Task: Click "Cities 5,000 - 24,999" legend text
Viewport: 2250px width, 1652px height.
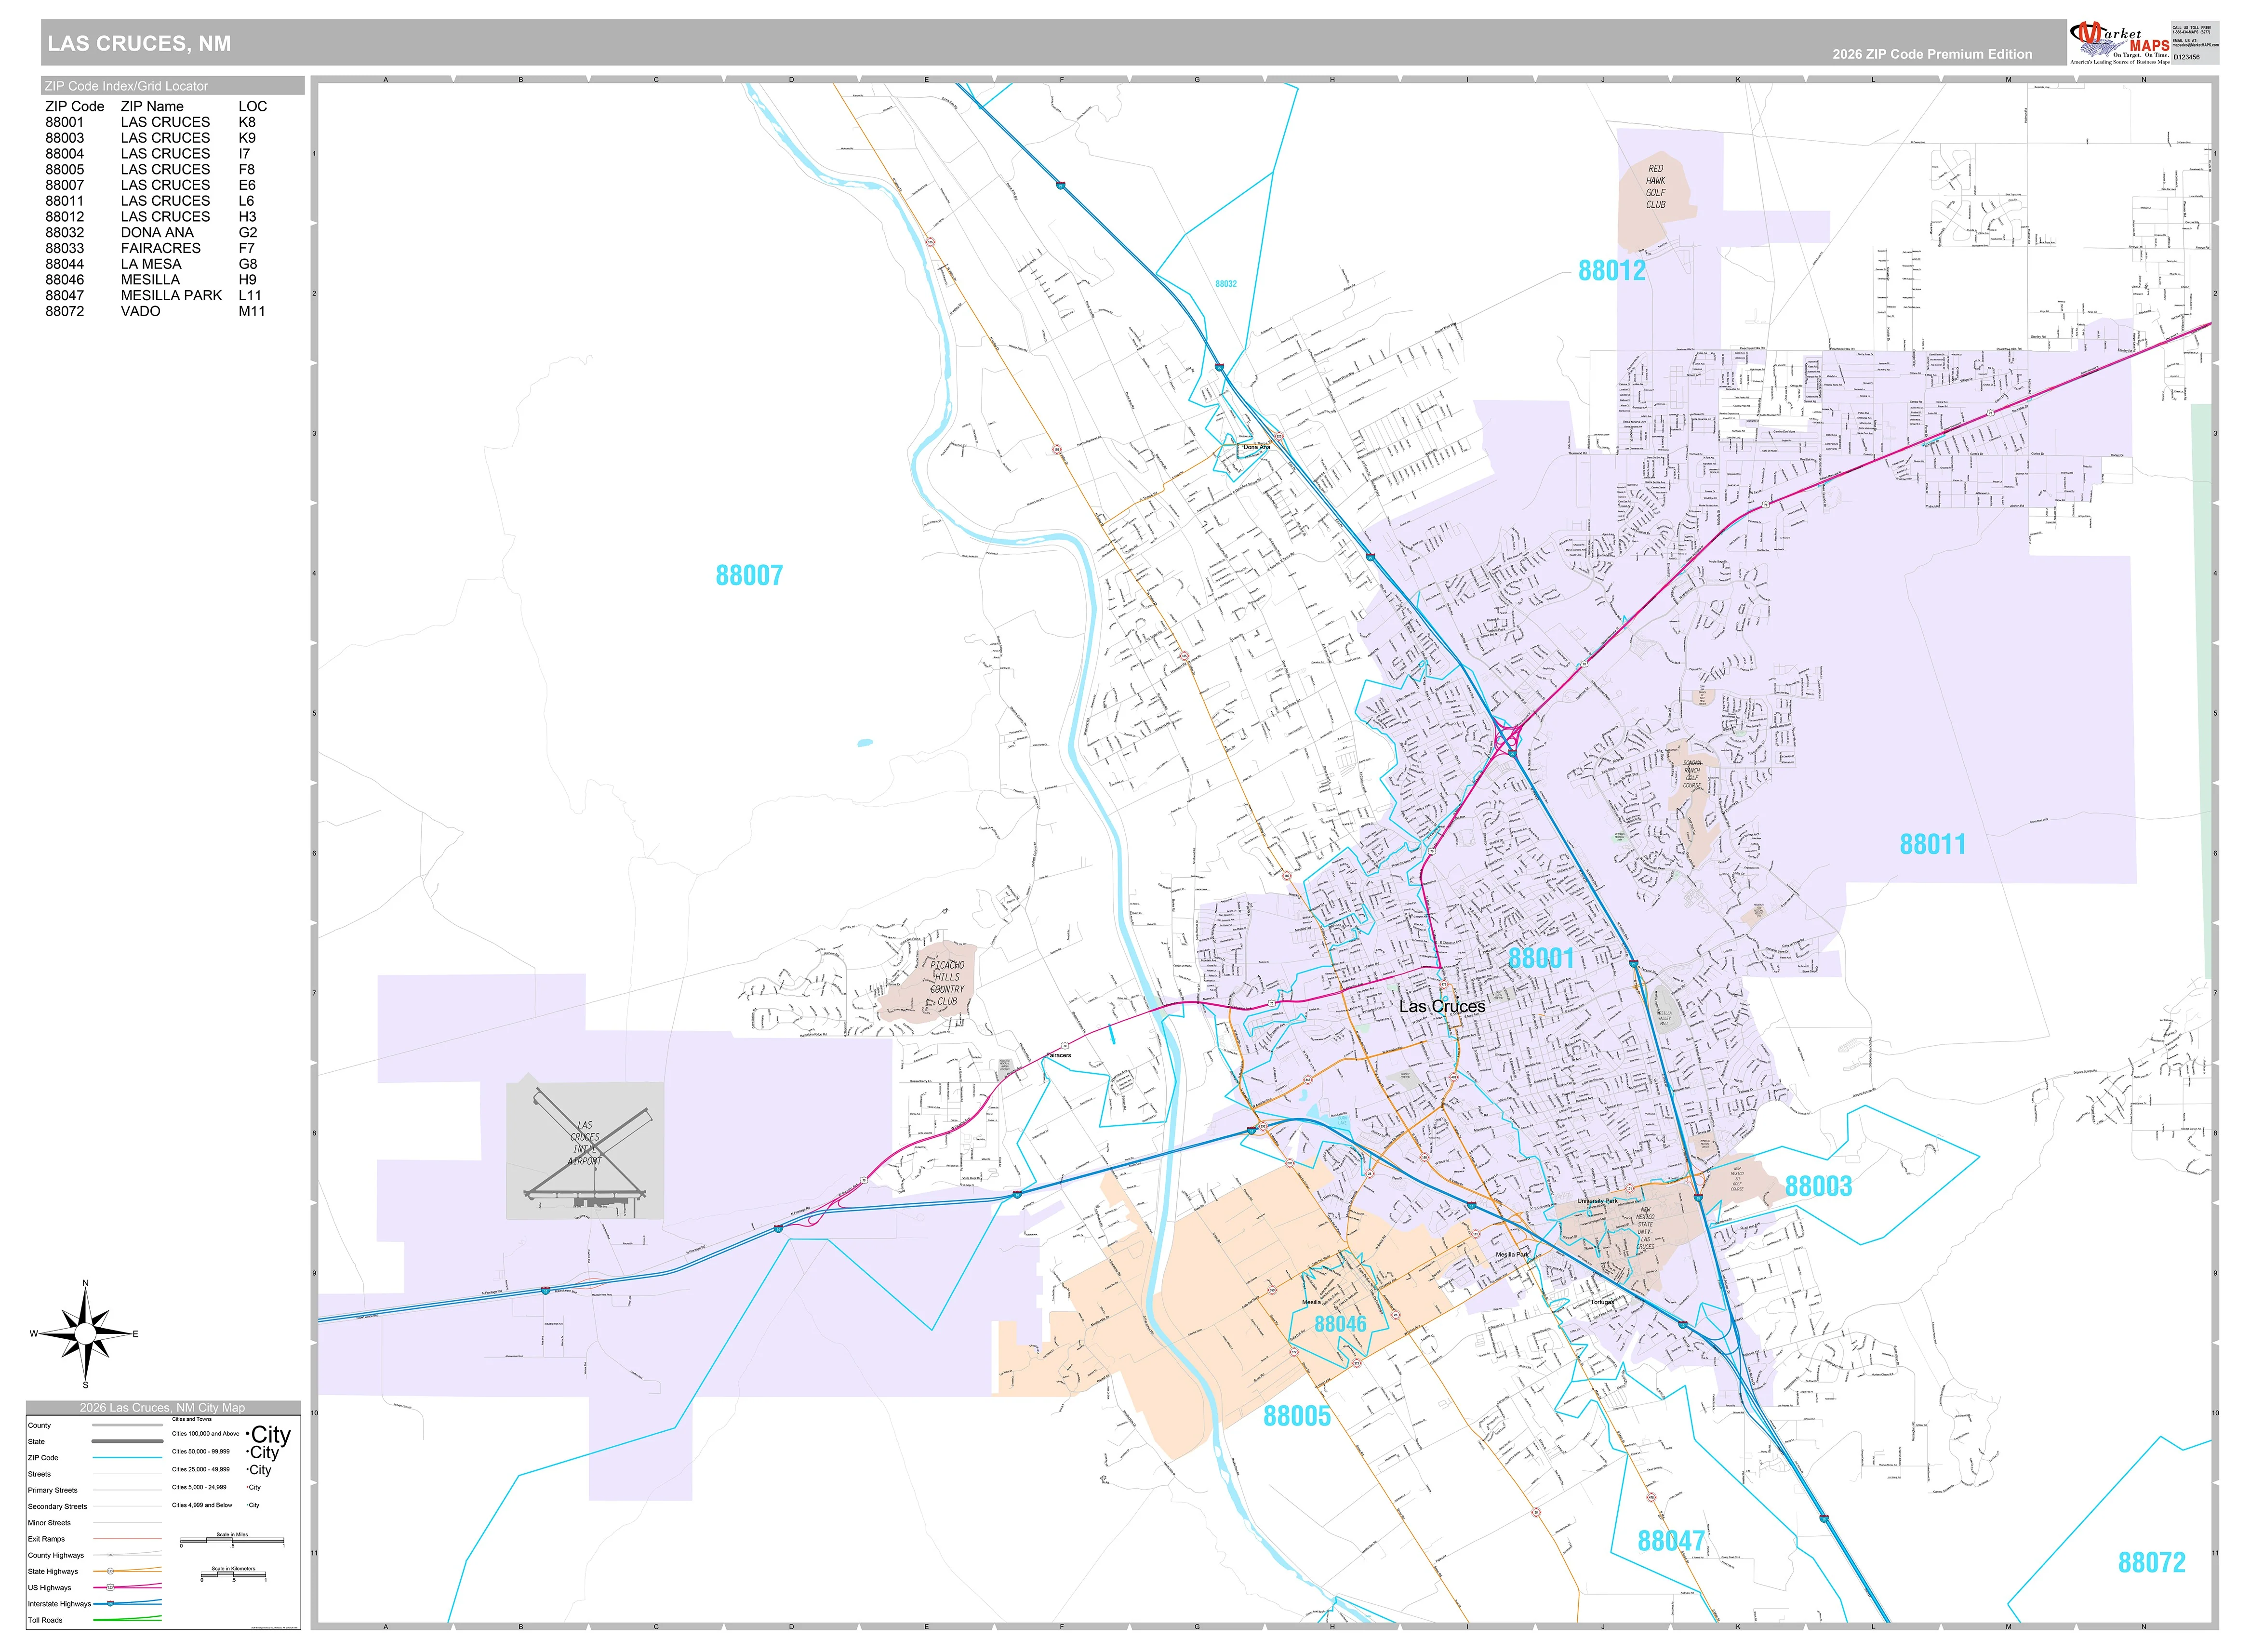Action: (x=199, y=1487)
